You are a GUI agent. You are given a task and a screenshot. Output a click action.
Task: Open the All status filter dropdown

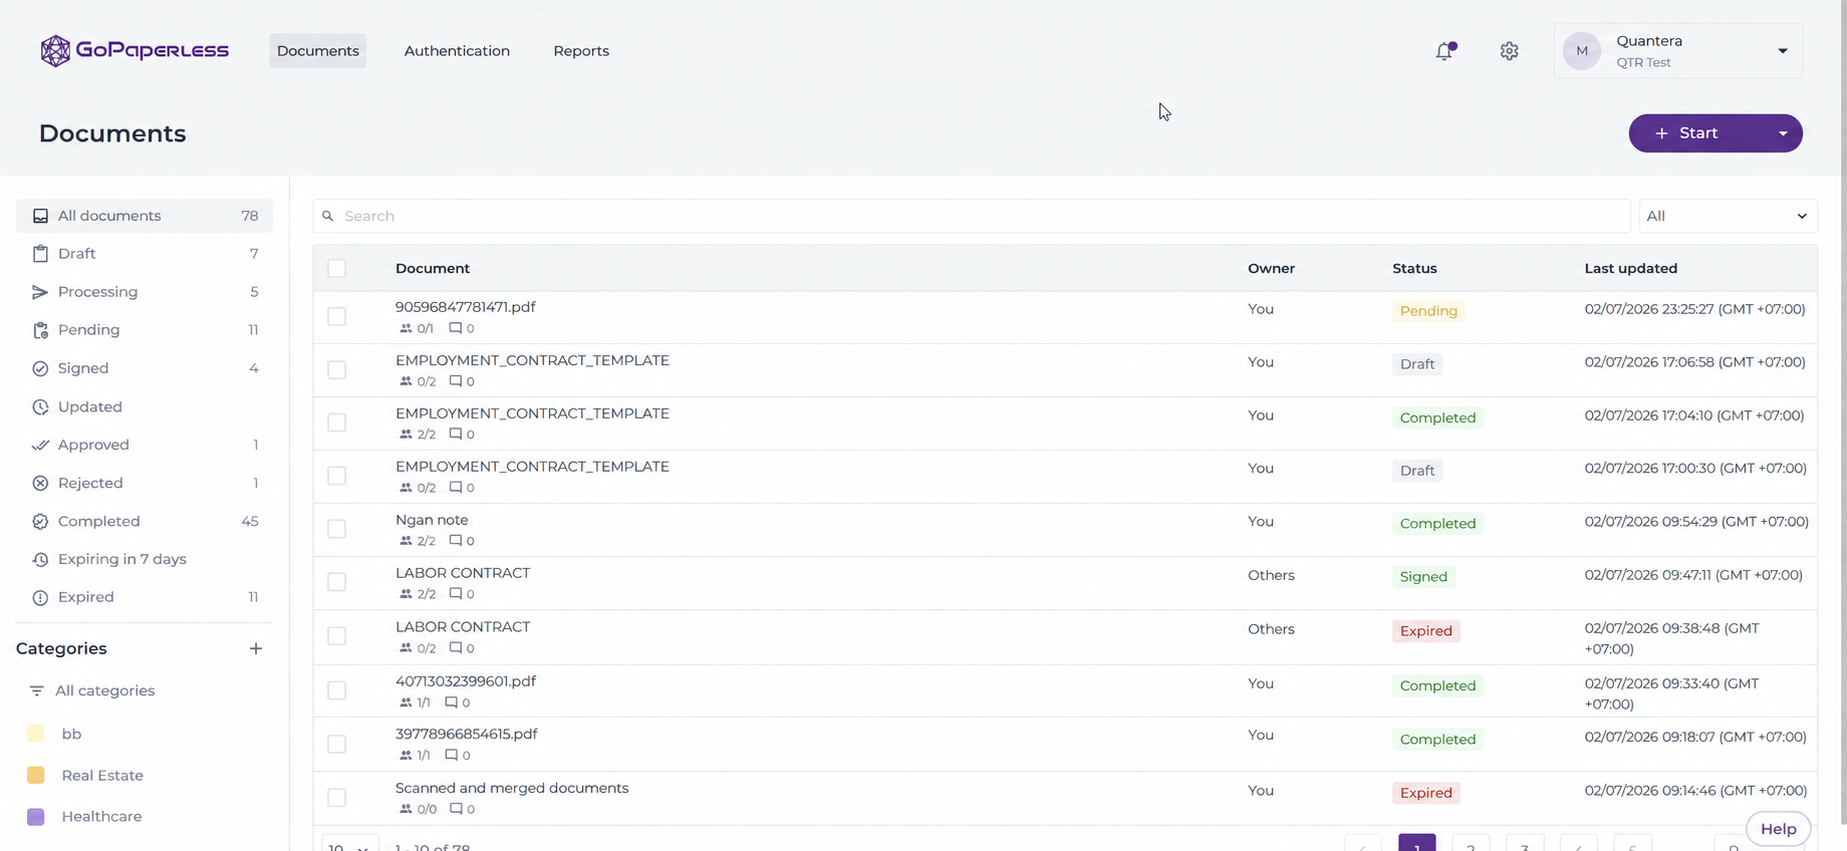coord(1727,216)
